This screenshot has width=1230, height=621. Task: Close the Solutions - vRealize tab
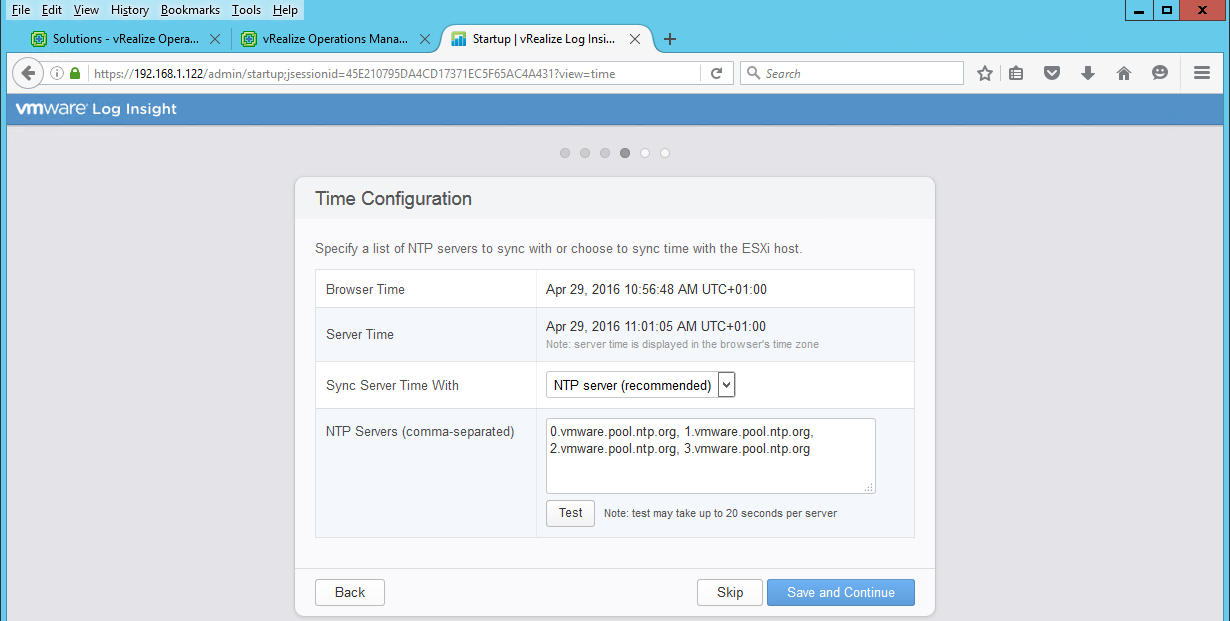[215, 39]
